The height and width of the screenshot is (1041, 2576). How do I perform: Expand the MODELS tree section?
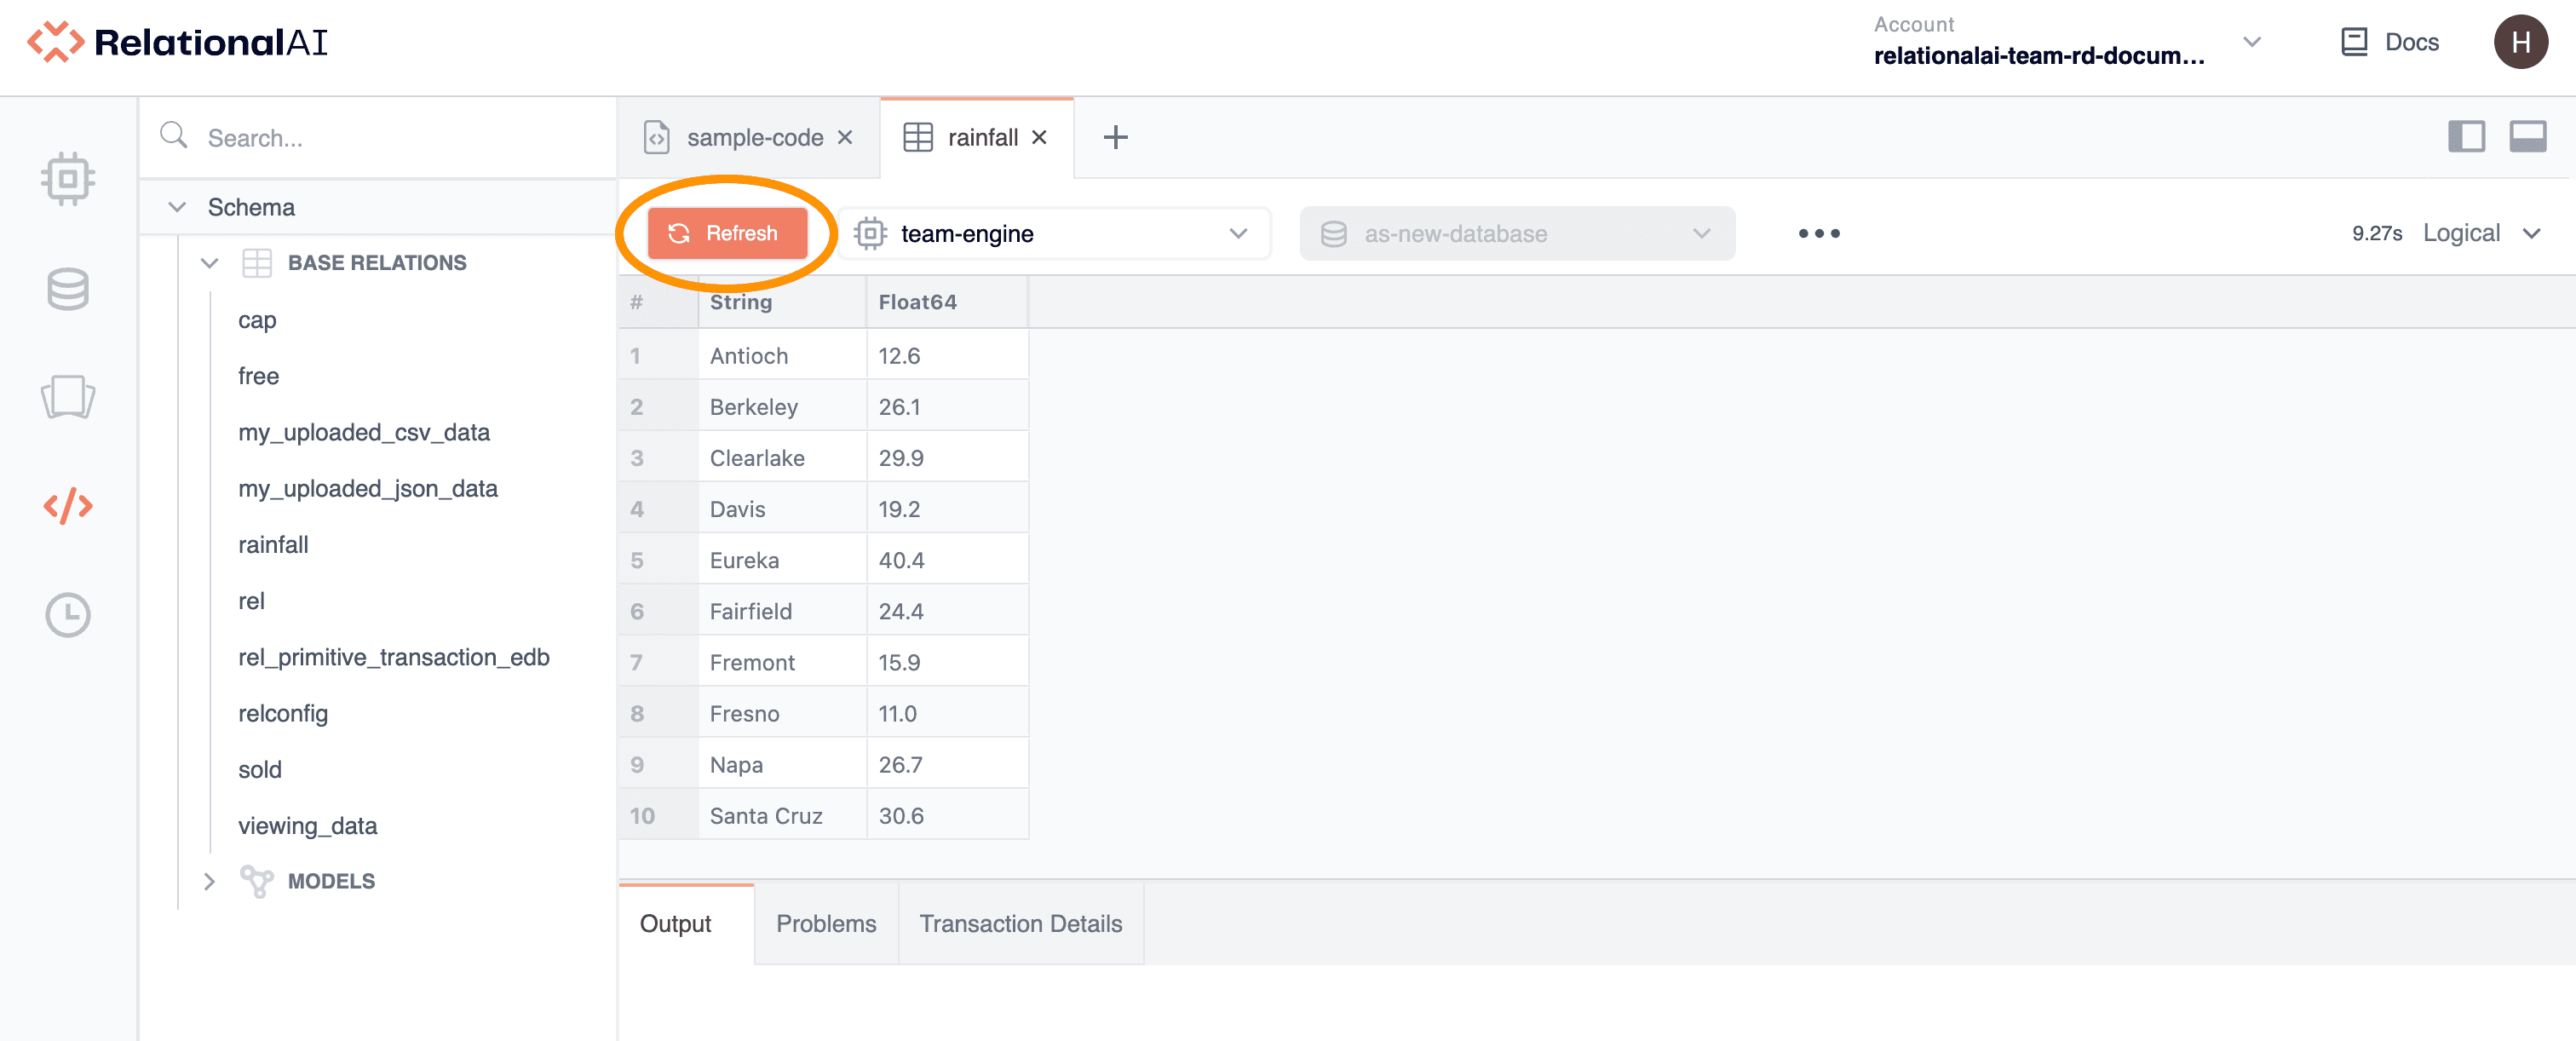click(209, 881)
